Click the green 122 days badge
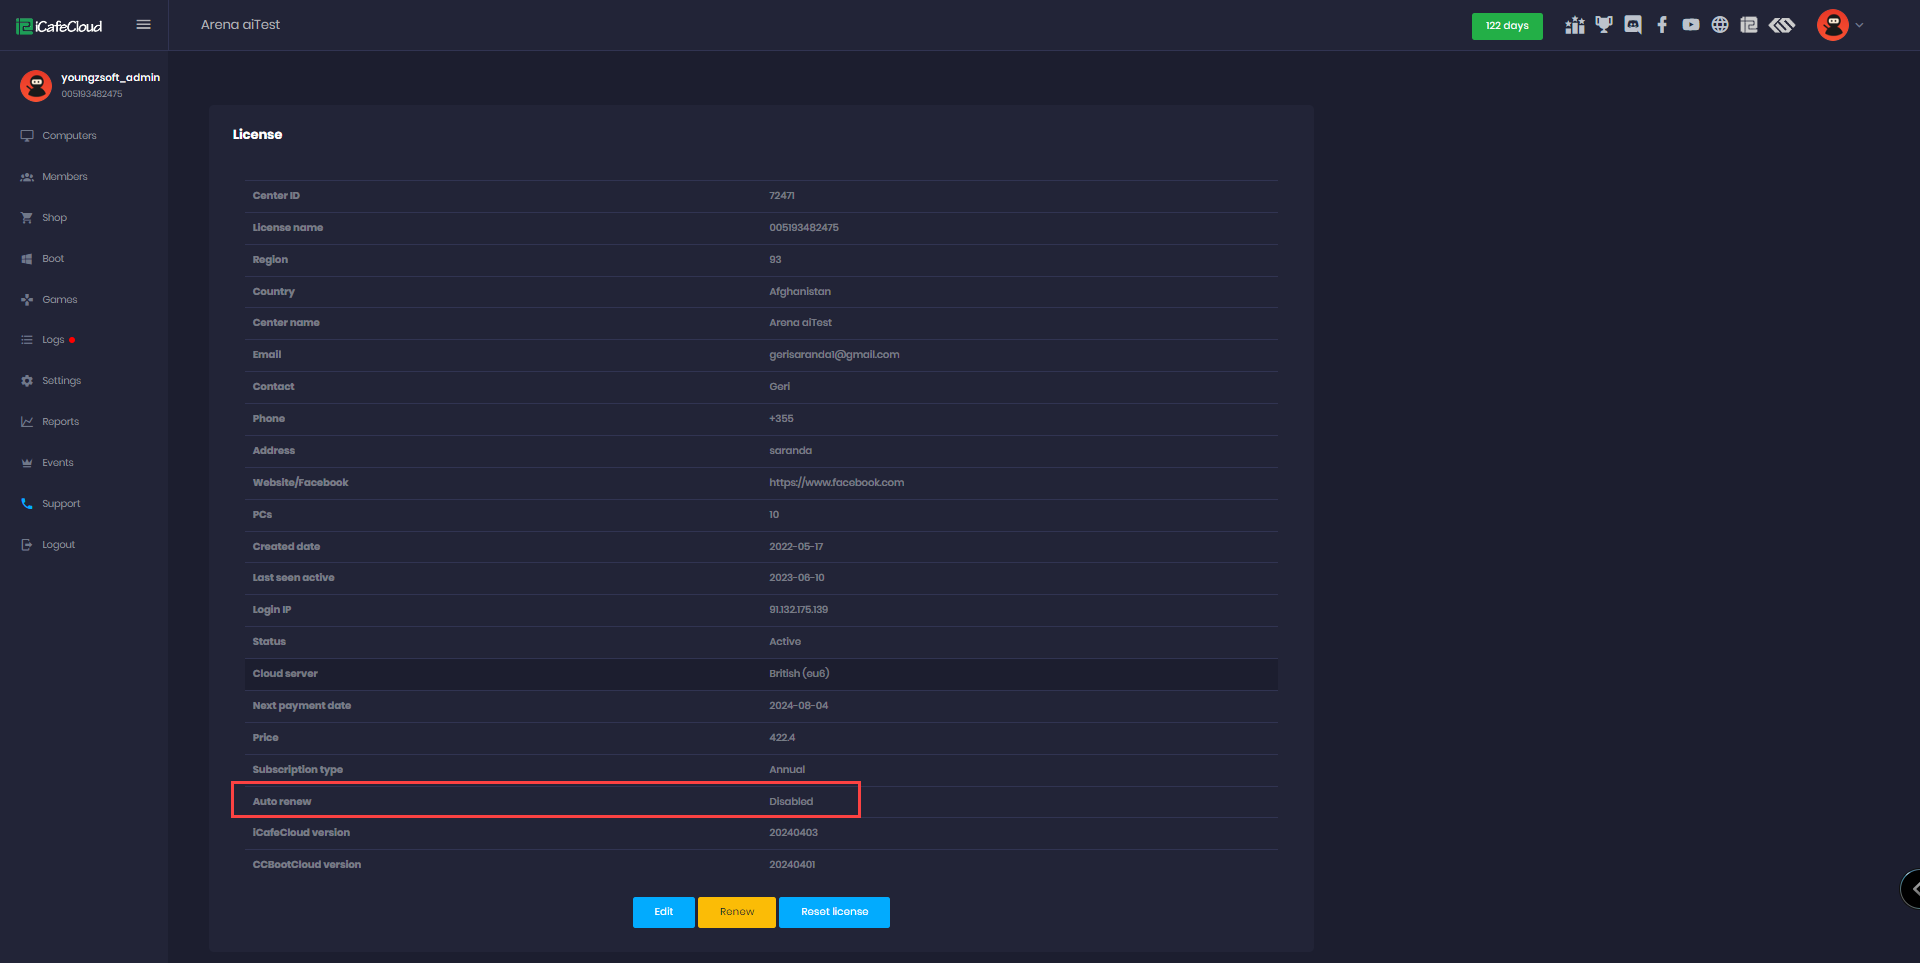 coord(1506,26)
